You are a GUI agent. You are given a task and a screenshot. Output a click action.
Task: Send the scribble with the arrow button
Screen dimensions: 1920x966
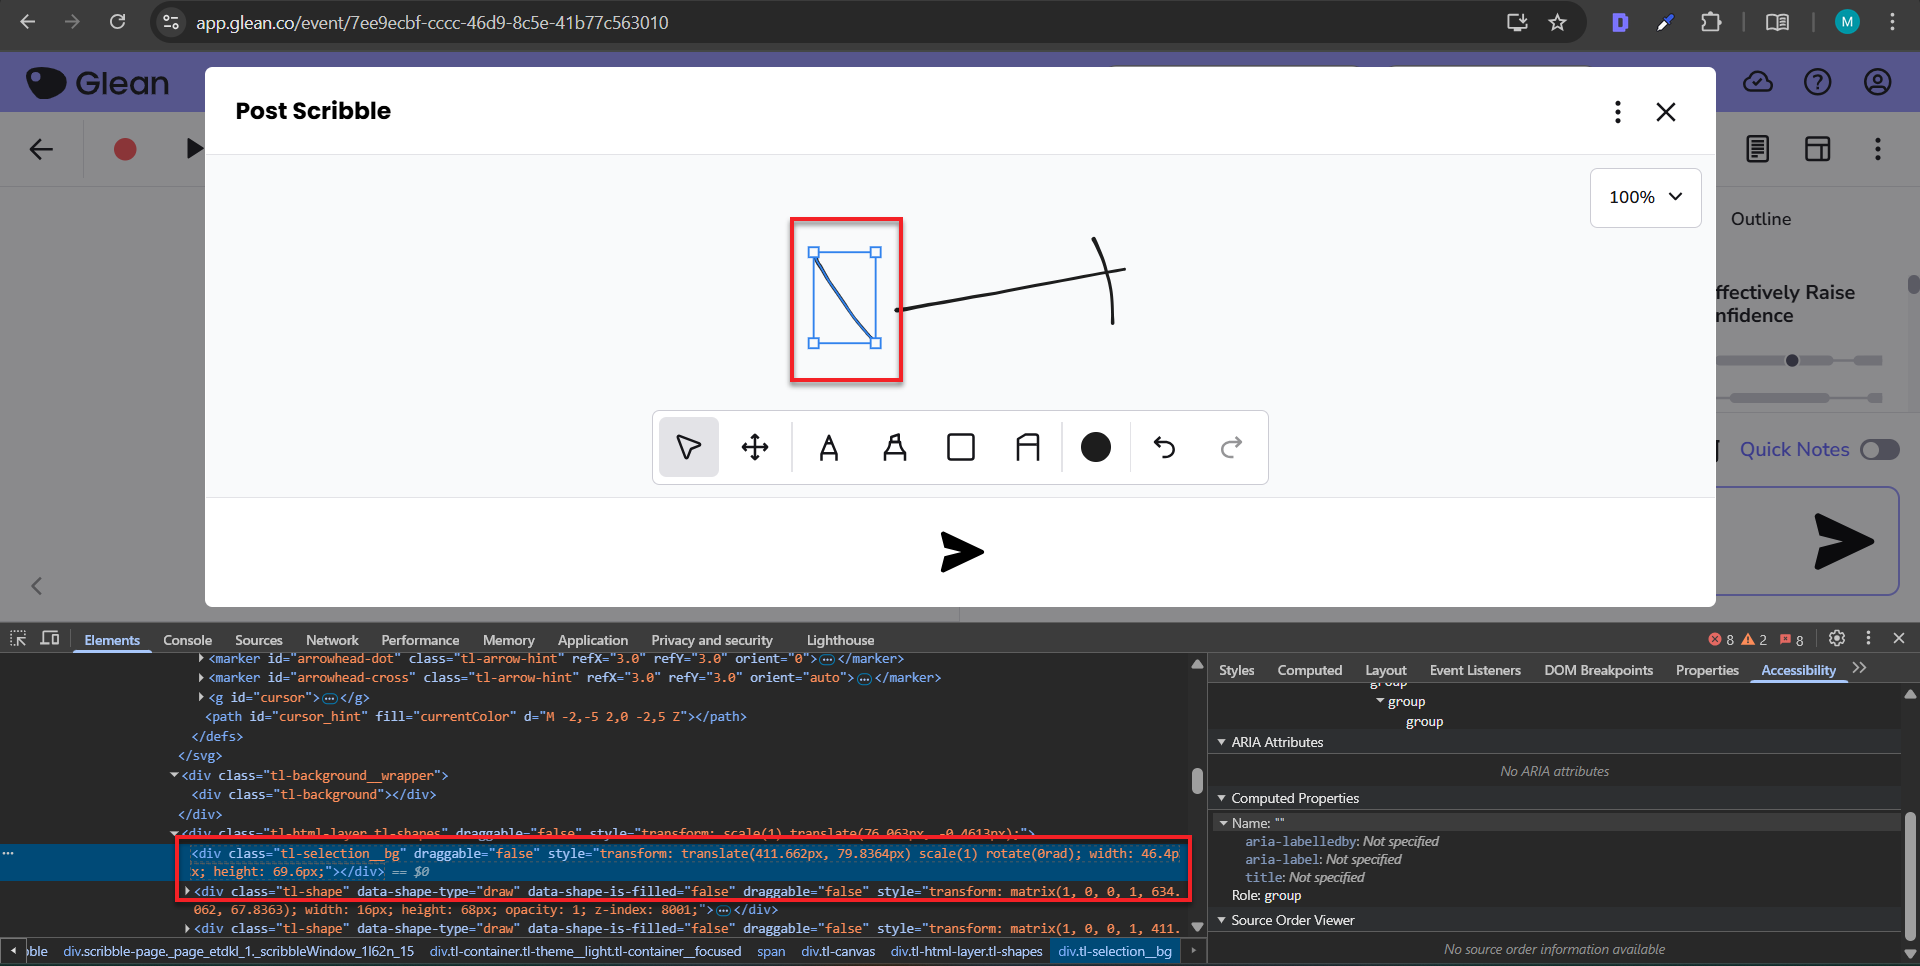tap(961, 552)
